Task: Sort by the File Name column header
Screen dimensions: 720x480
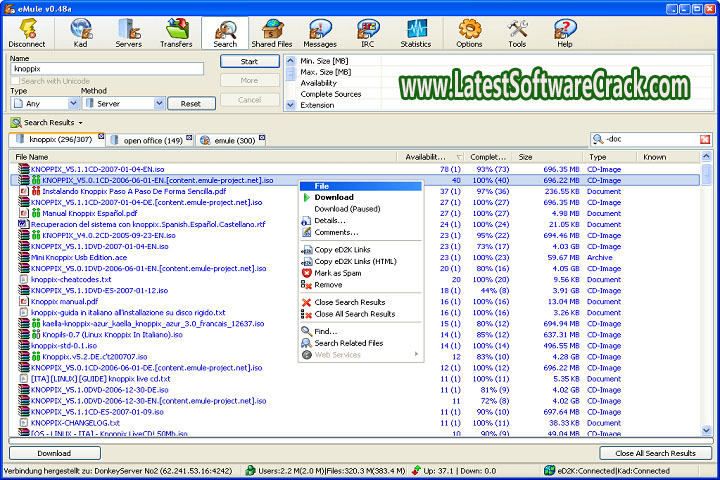Action: [203, 157]
